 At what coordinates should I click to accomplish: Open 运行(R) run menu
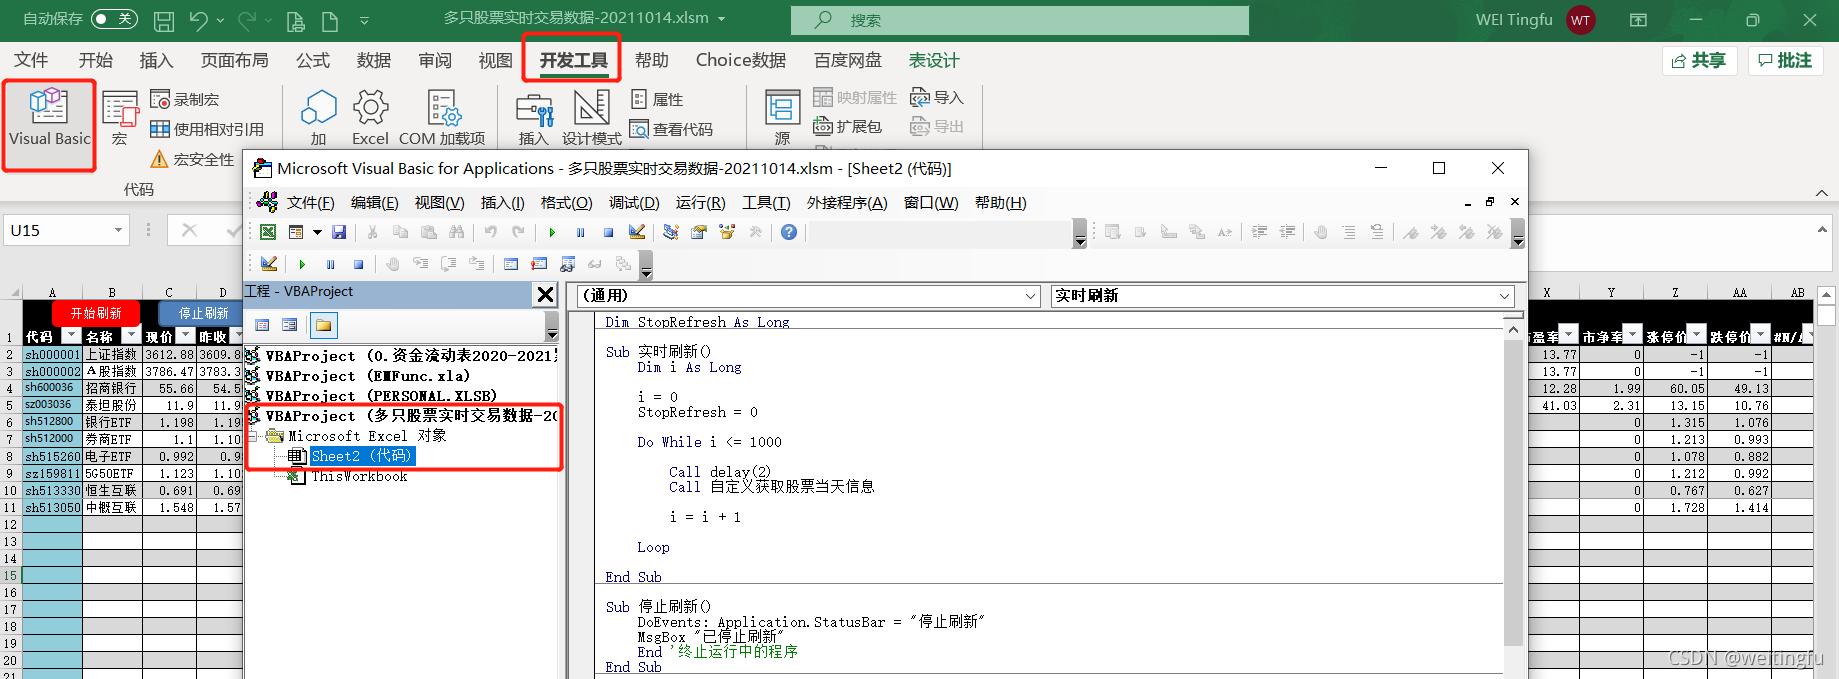pyautogui.click(x=700, y=203)
